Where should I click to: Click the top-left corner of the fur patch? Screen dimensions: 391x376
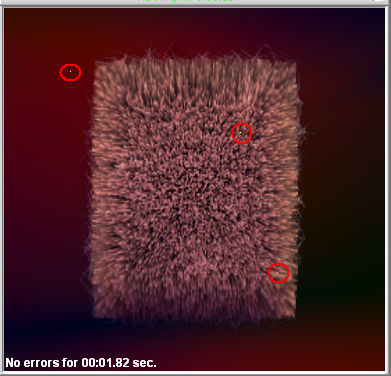(x=95, y=62)
